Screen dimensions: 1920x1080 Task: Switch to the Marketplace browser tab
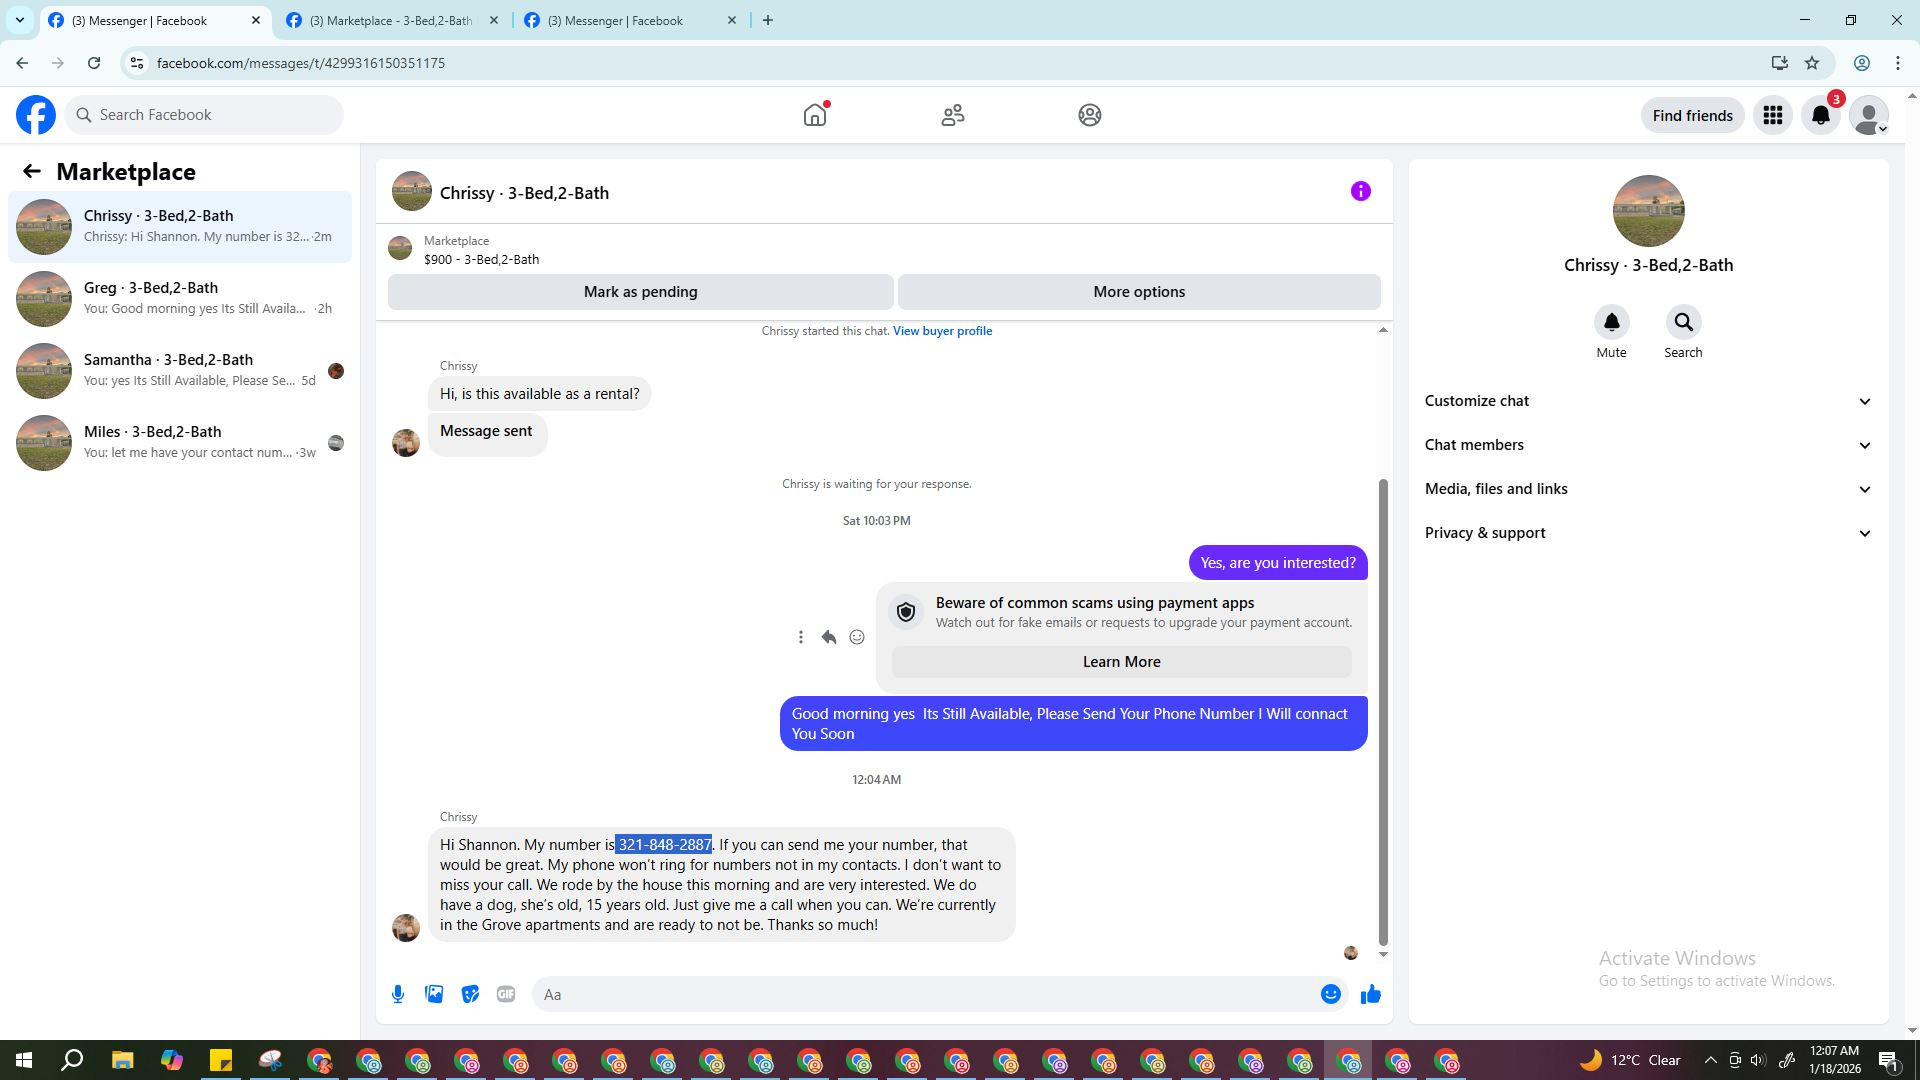pos(391,20)
